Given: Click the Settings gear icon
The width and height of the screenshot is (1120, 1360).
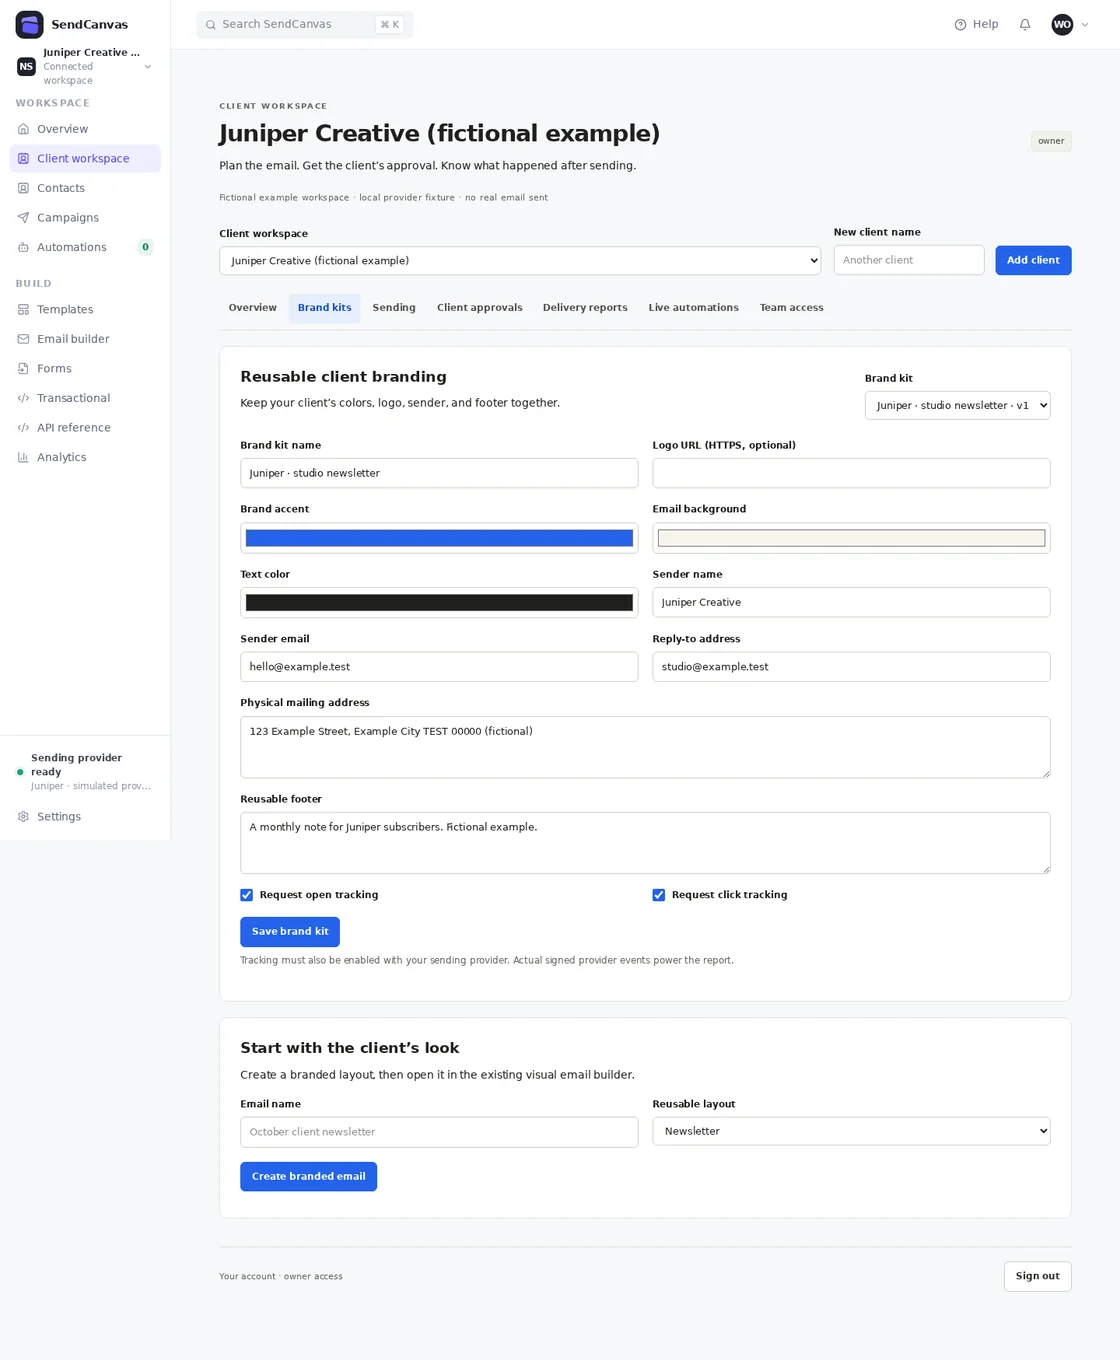Looking at the screenshot, I should tap(23, 817).
